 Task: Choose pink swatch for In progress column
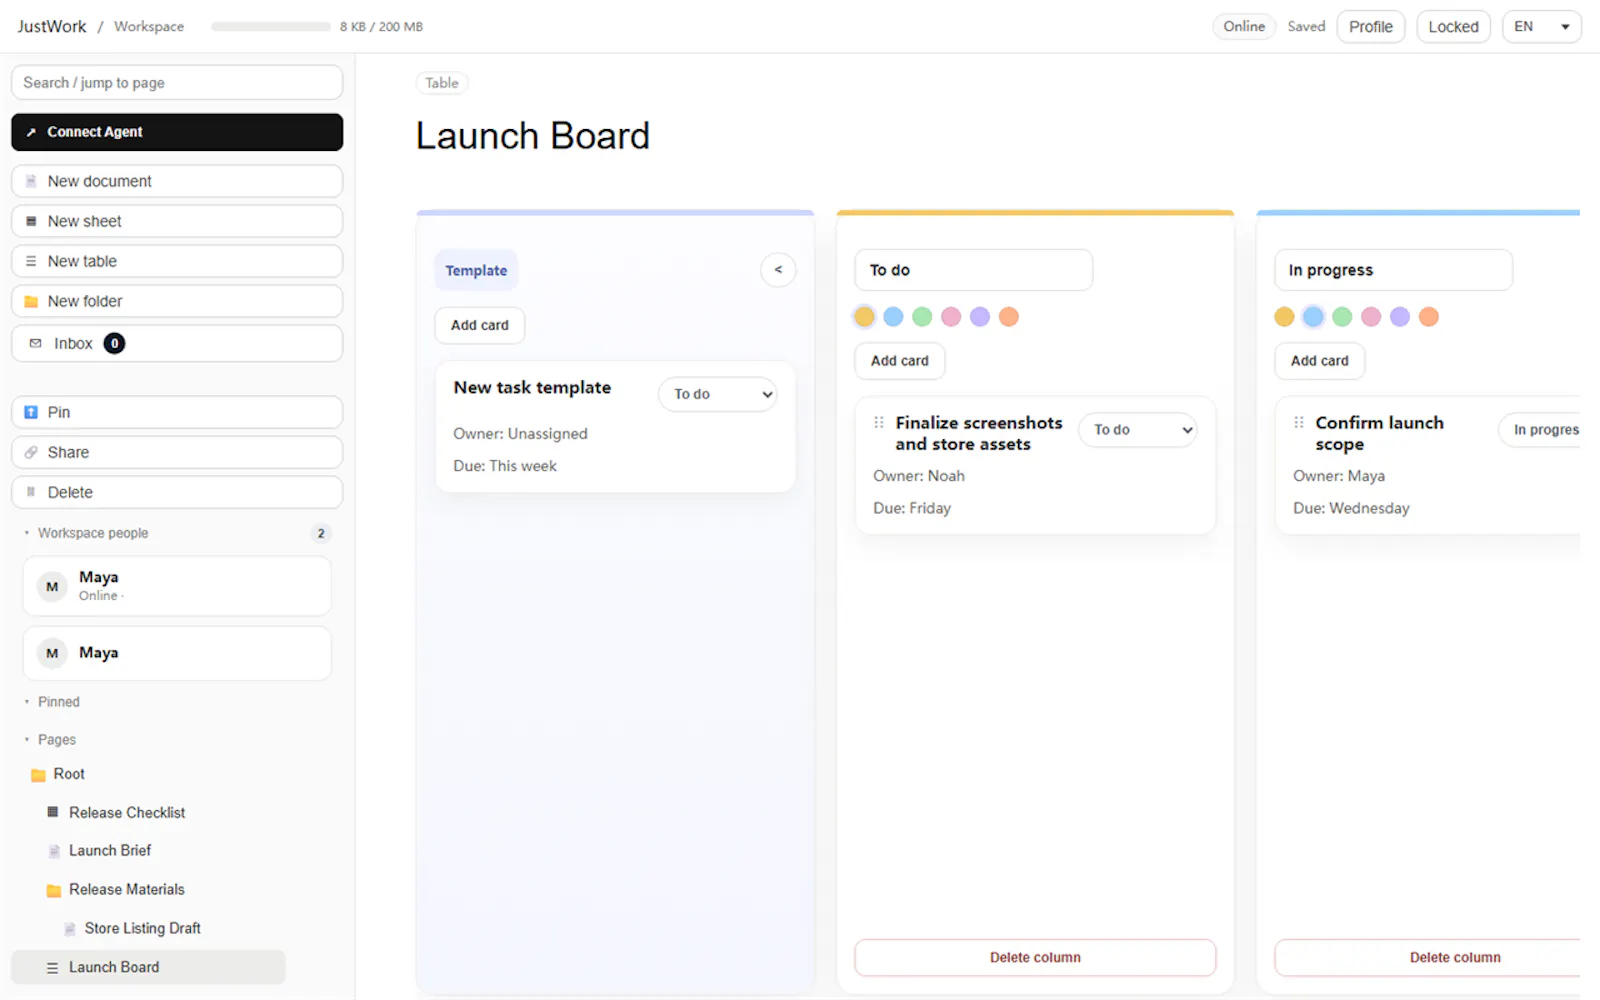1371,317
